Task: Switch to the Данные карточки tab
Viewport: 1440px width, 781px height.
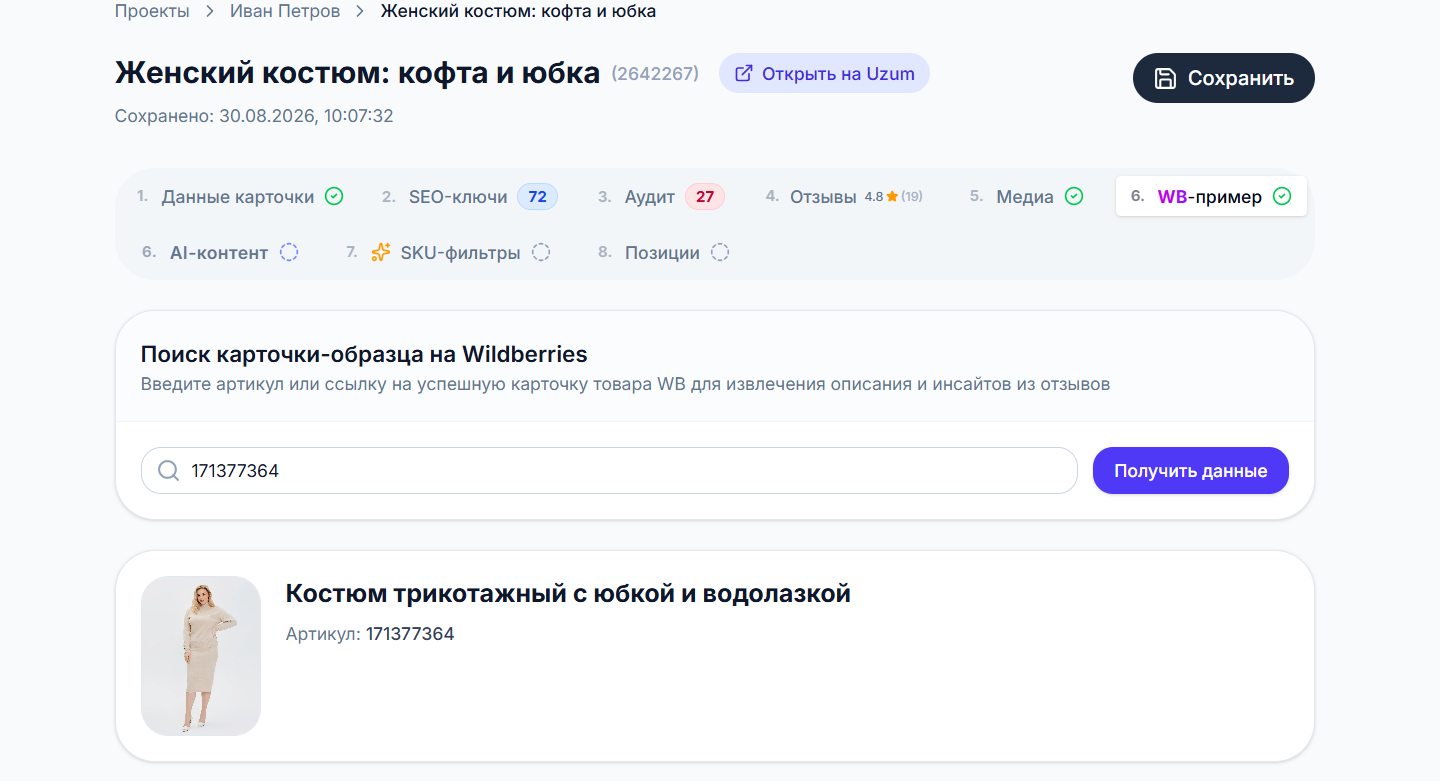Action: click(x=240, y=197)
